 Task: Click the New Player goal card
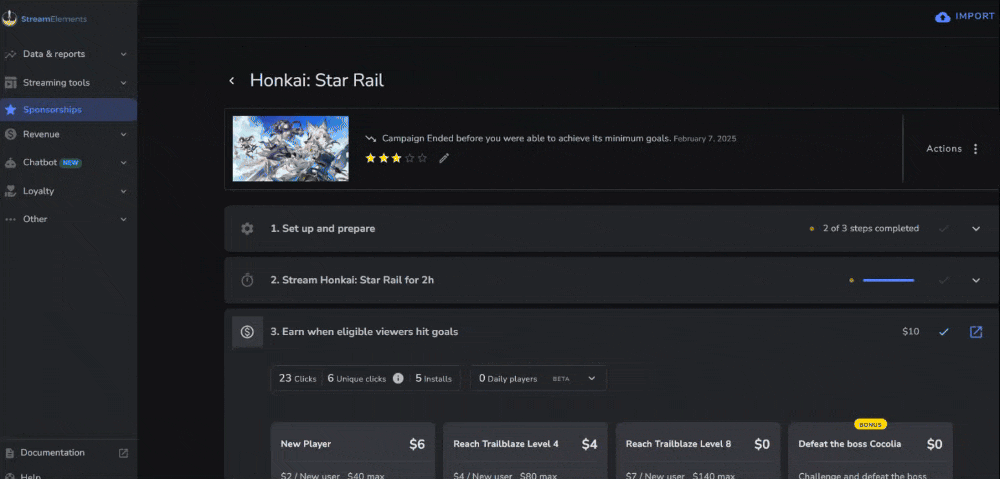tap(353, 450)
